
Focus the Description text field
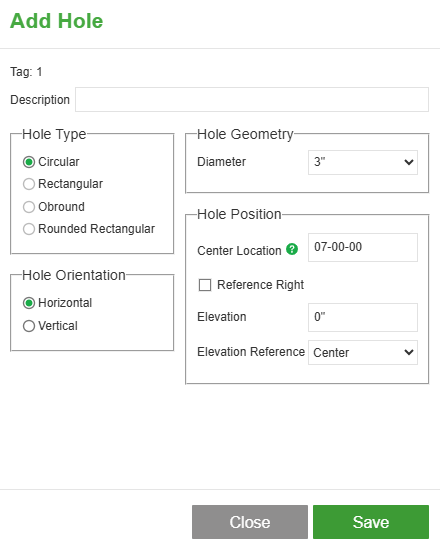252,99
